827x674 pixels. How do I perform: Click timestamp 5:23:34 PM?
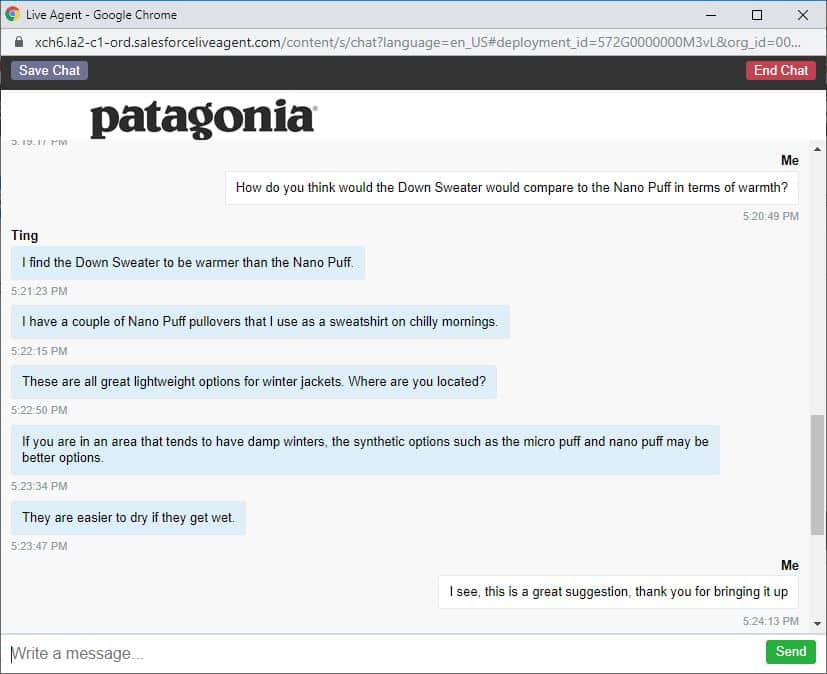tap(39, 486)
